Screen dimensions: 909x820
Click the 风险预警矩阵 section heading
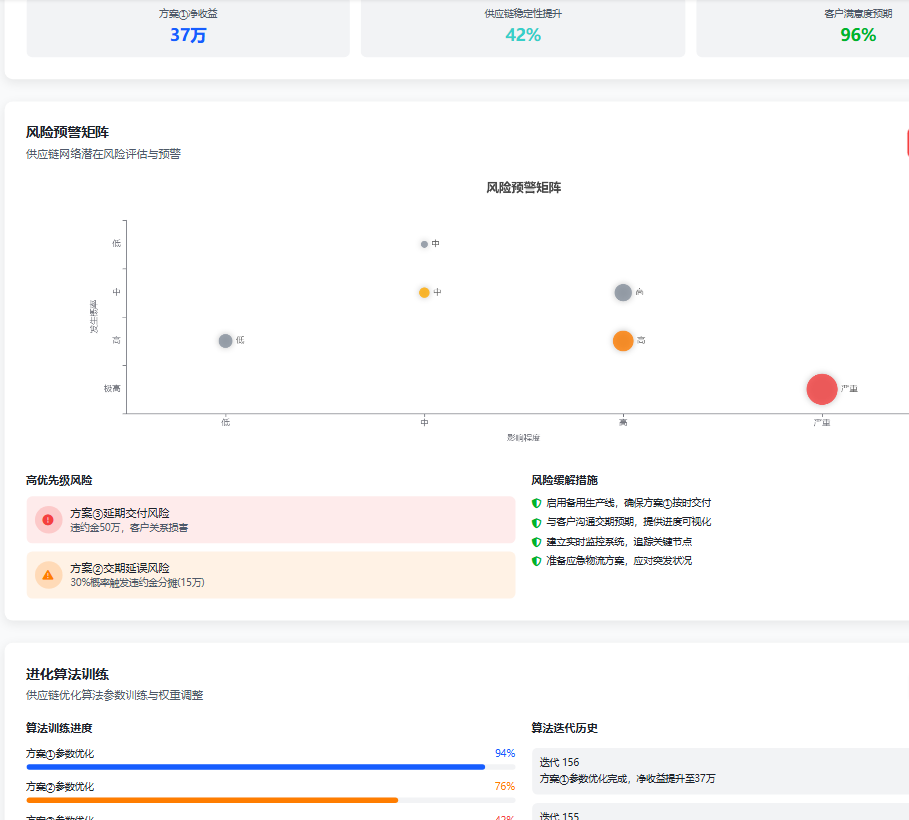point(67,132)
